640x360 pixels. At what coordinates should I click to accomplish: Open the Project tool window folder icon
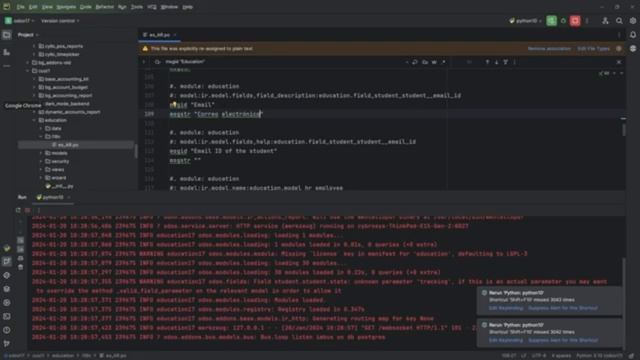click(x=7, y=35)
